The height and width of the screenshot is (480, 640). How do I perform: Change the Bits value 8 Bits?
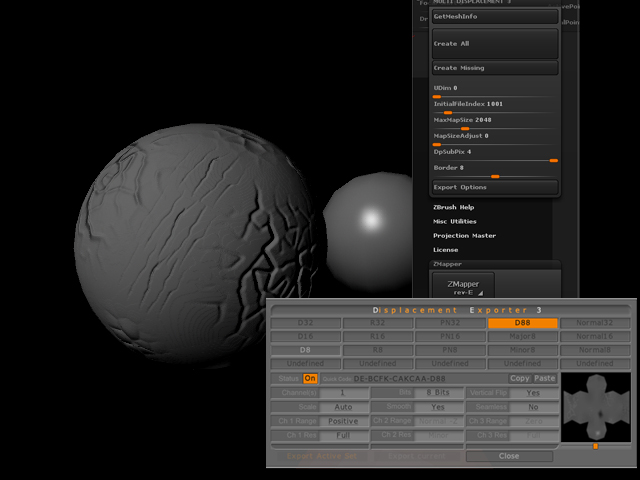point(438,393)
